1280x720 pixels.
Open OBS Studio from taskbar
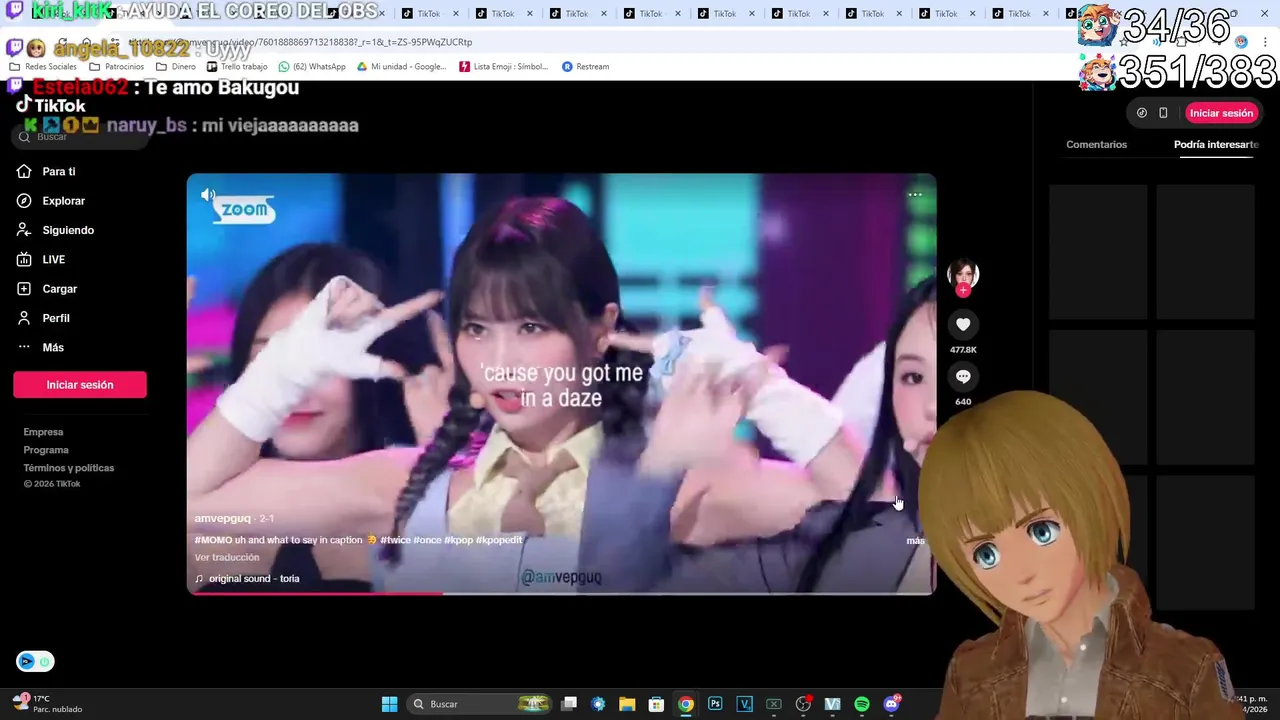(x=803, y=704)
